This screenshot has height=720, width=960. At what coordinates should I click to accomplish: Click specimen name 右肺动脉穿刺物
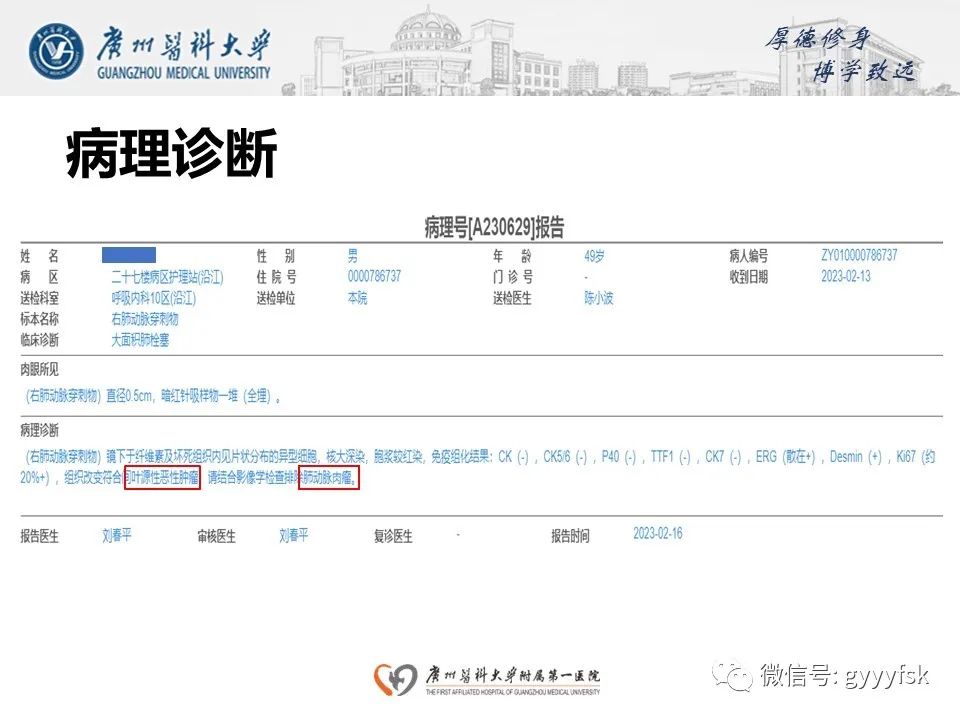click(144, 319)
